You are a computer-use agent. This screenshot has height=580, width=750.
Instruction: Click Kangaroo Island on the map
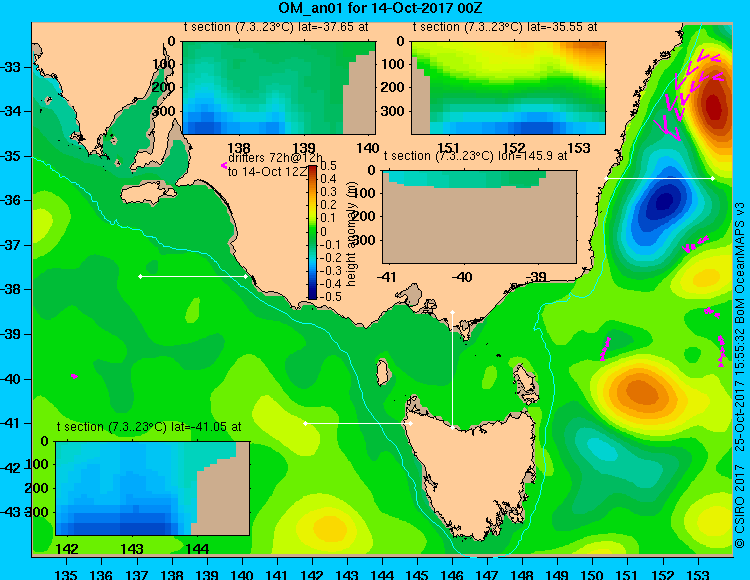pyautogui.click(x=148, y=194)
